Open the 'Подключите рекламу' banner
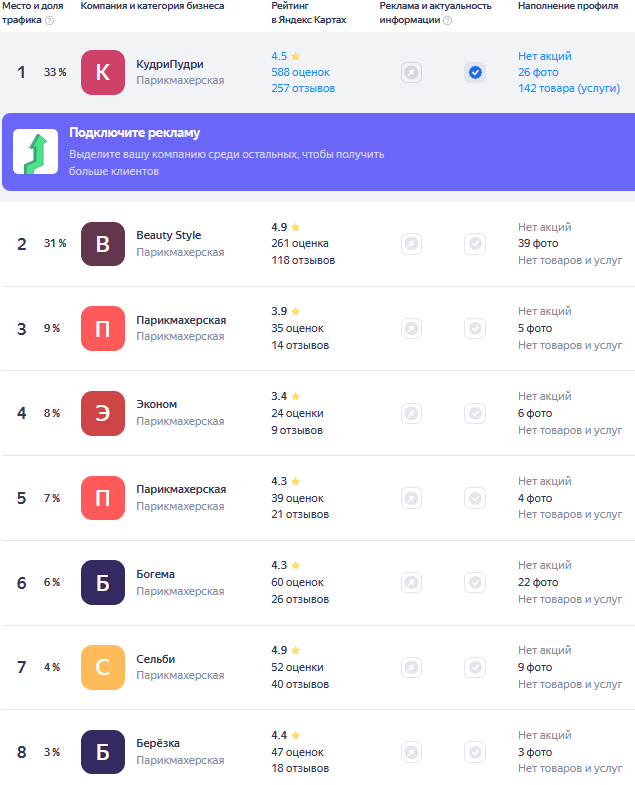 pos(319,152)
